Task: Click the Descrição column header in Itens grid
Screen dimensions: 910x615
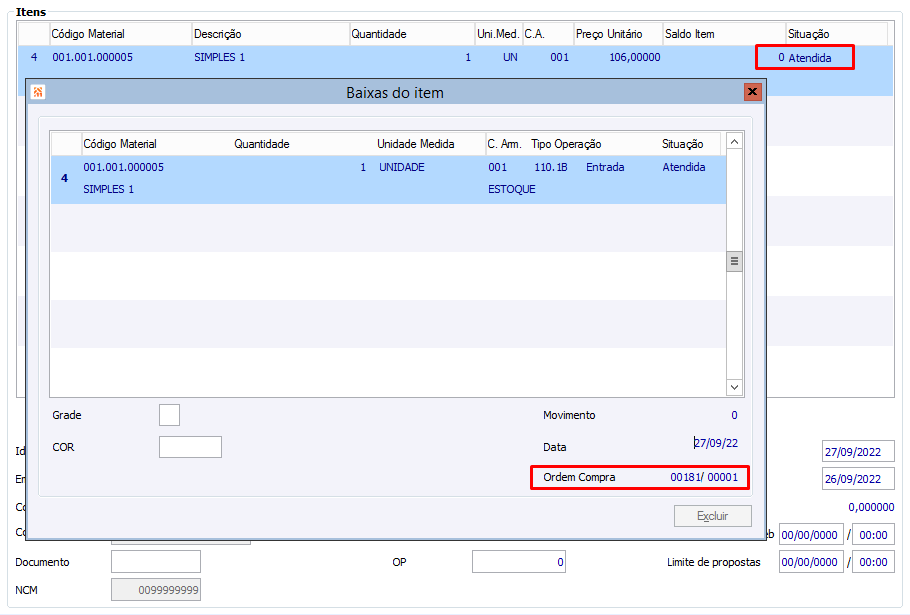Action: coord(218,34)
